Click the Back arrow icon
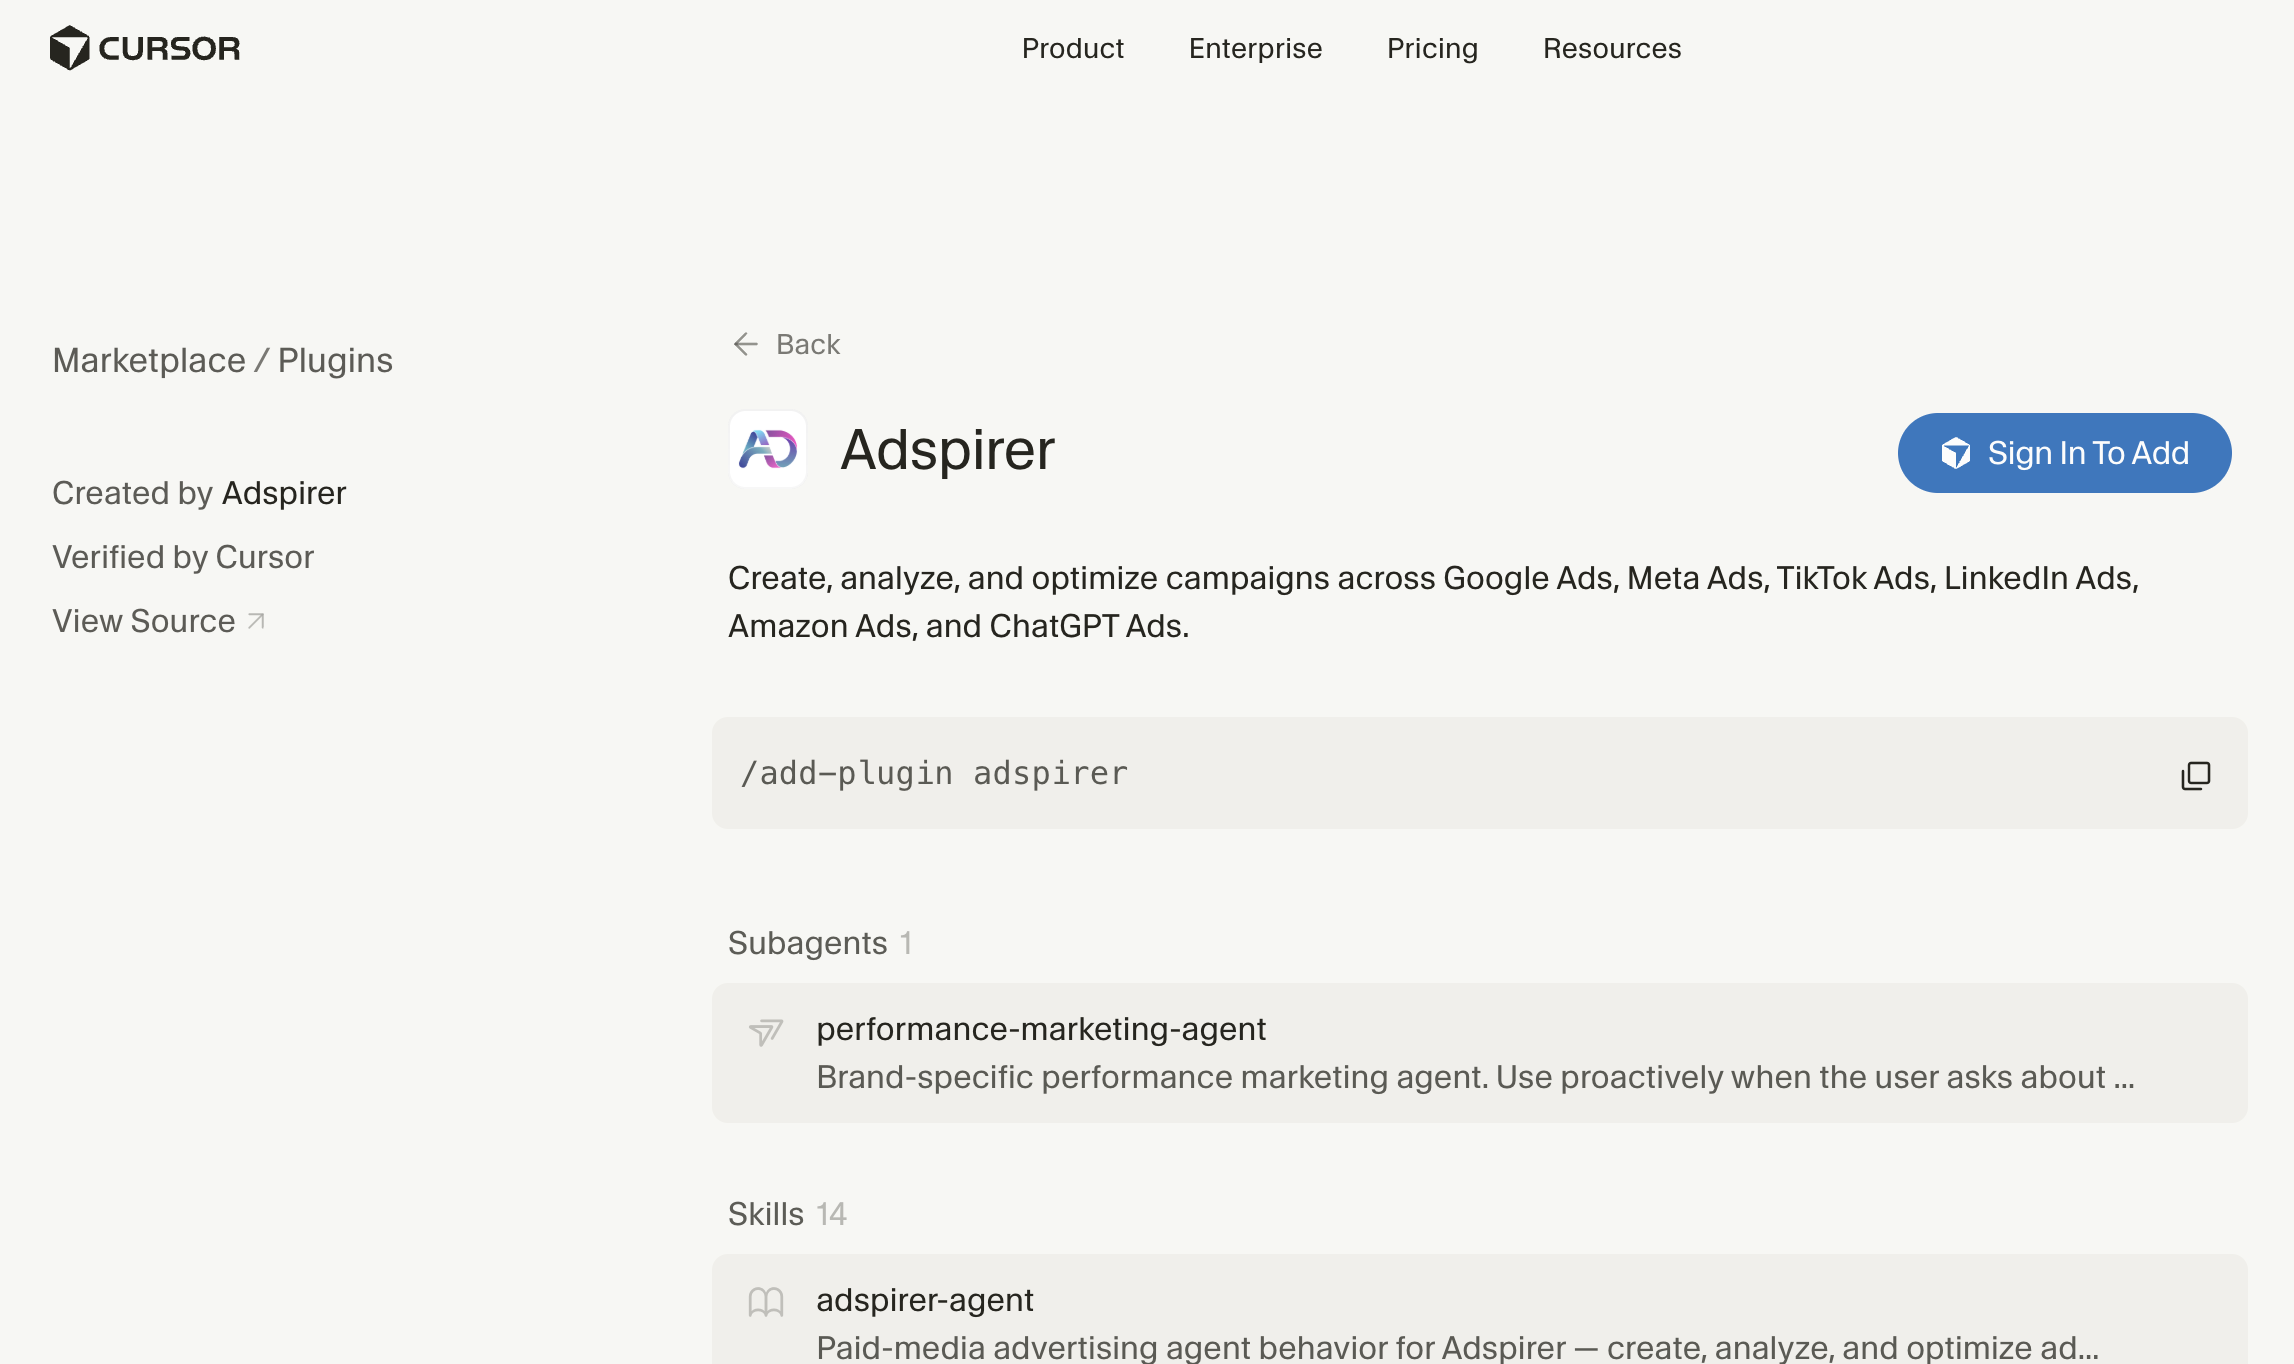Image resolution: width=2294 pixels, height=1364 pixels. (x=745, y=344)
